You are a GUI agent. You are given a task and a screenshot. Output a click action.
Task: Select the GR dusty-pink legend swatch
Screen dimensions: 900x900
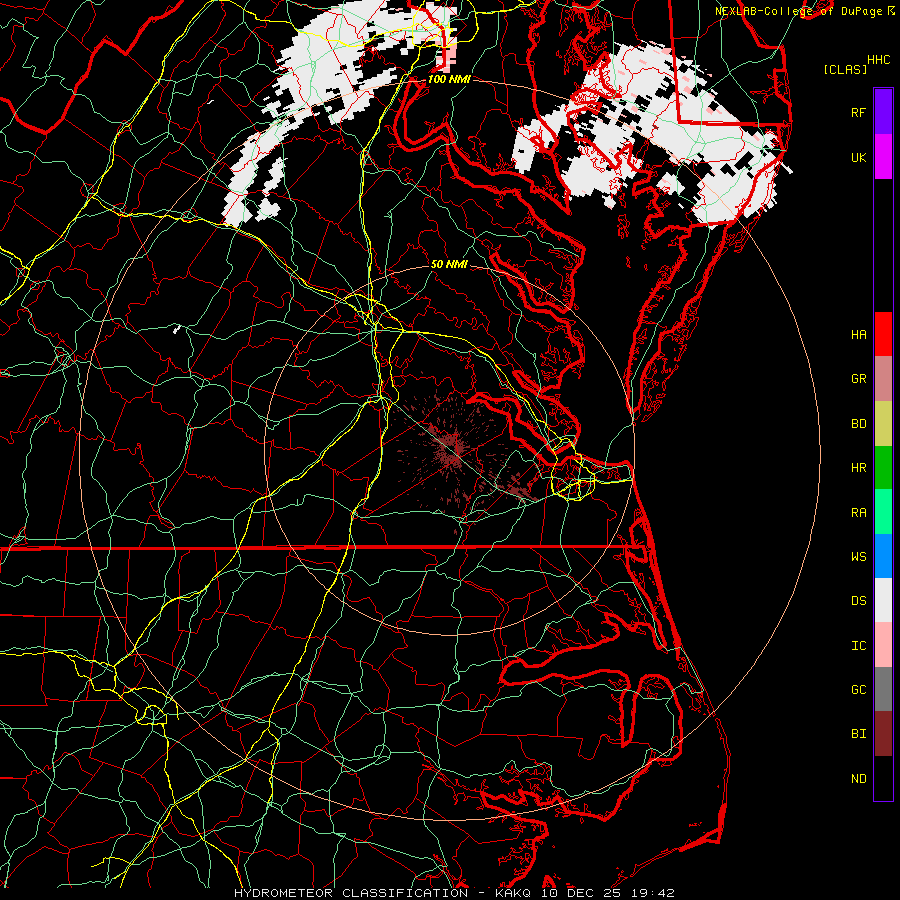(x=883, y=379)
